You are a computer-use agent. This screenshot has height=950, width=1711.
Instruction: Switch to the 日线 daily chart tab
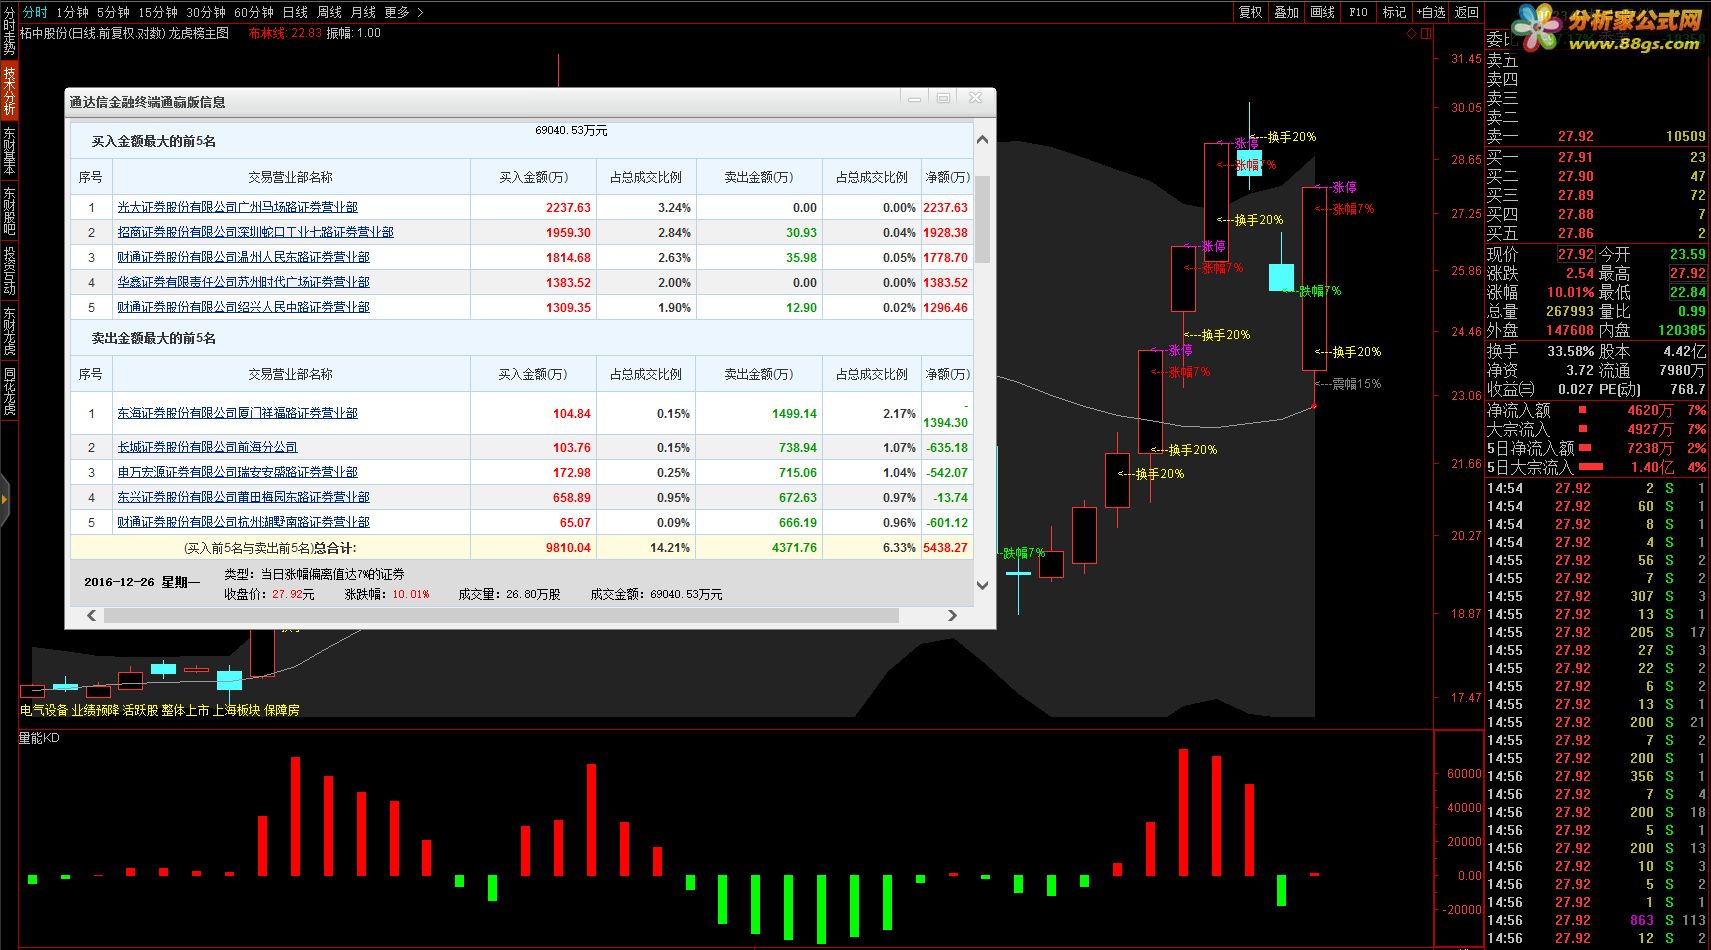(295, 12)
